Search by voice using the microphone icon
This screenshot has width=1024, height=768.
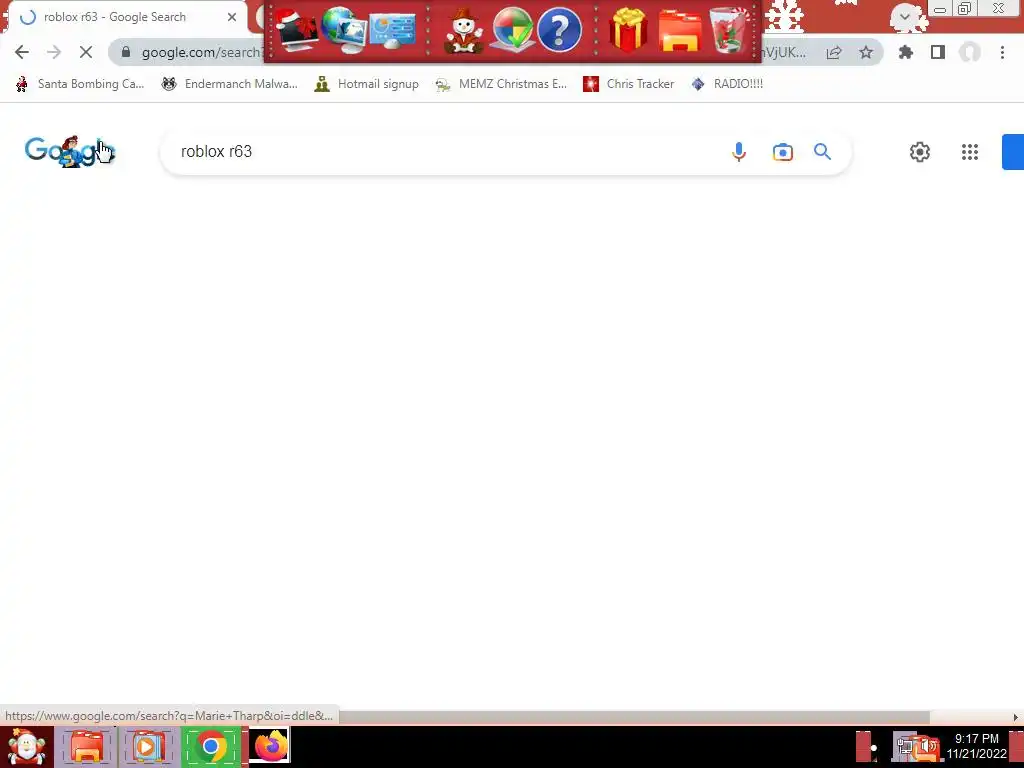[739, 152]
